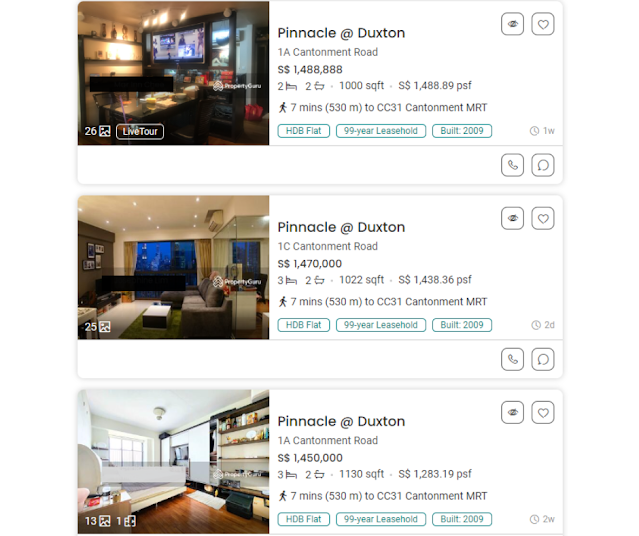Open chat for the S$ 1,488,888 listing
Viewport: 639px width, 536px height.
543,165
